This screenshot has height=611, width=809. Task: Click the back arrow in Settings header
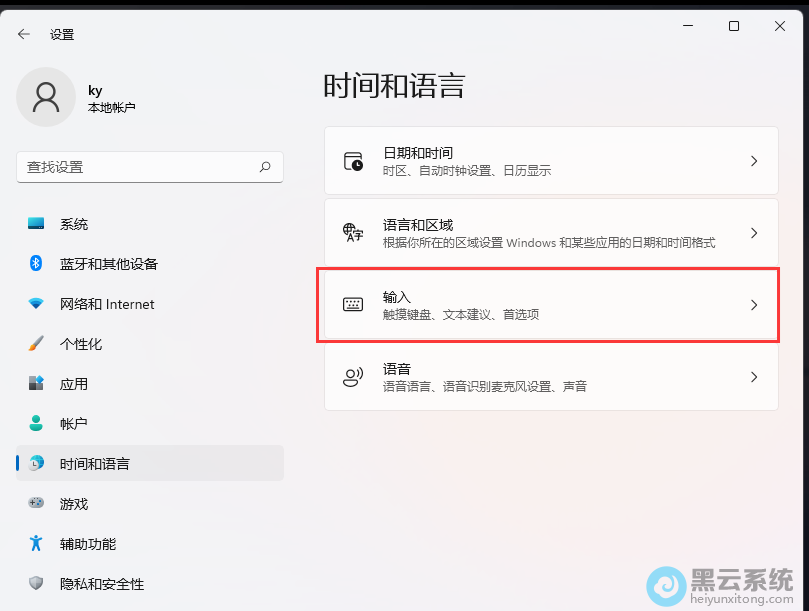pos(24,34)
